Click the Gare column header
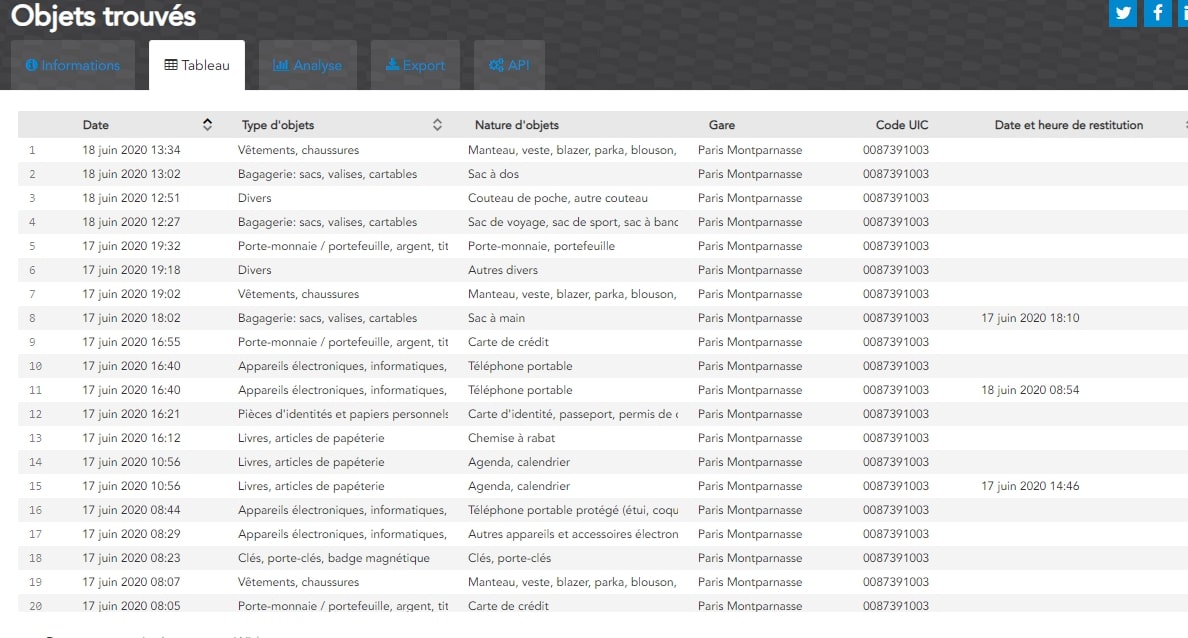Viewport: 1188px width, 638px height. (721, 125)
